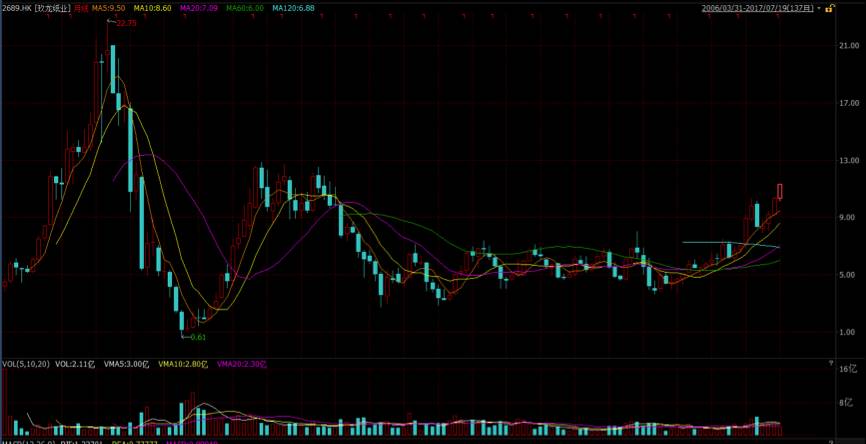Click the 22.35 highest price marker

tap(126, 22)
